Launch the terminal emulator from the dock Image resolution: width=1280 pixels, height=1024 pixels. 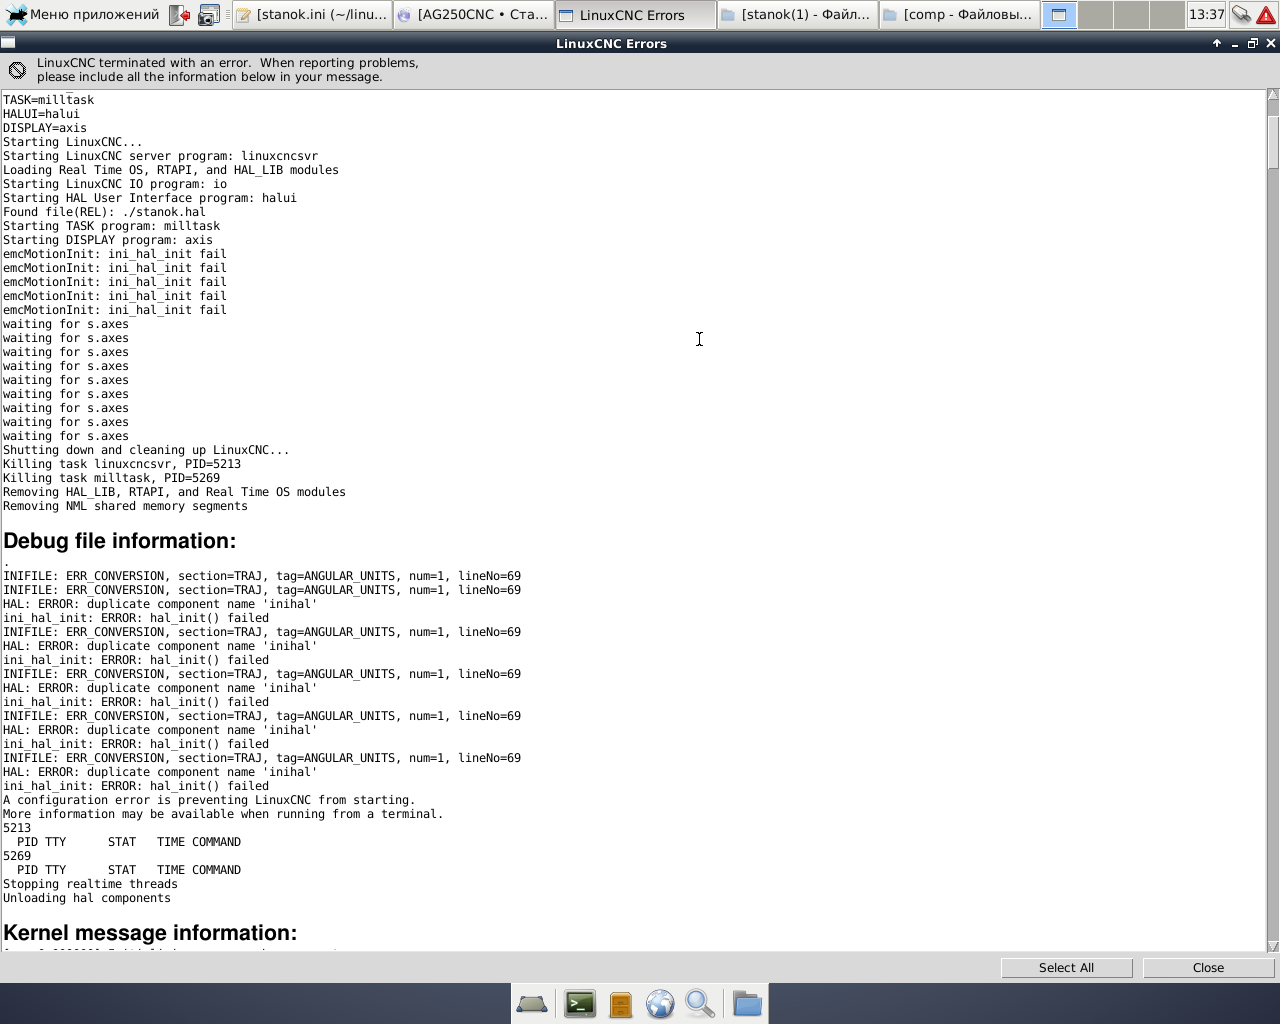(x=580, y=1004)
